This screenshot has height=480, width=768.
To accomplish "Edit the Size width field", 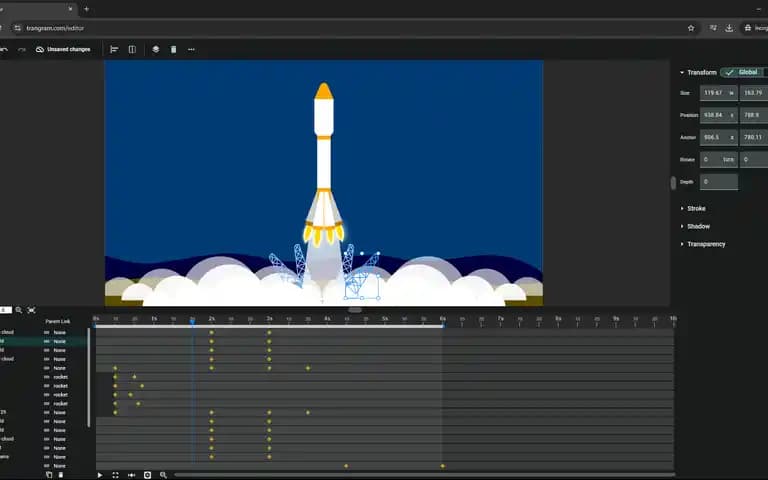I will (719, 93).
